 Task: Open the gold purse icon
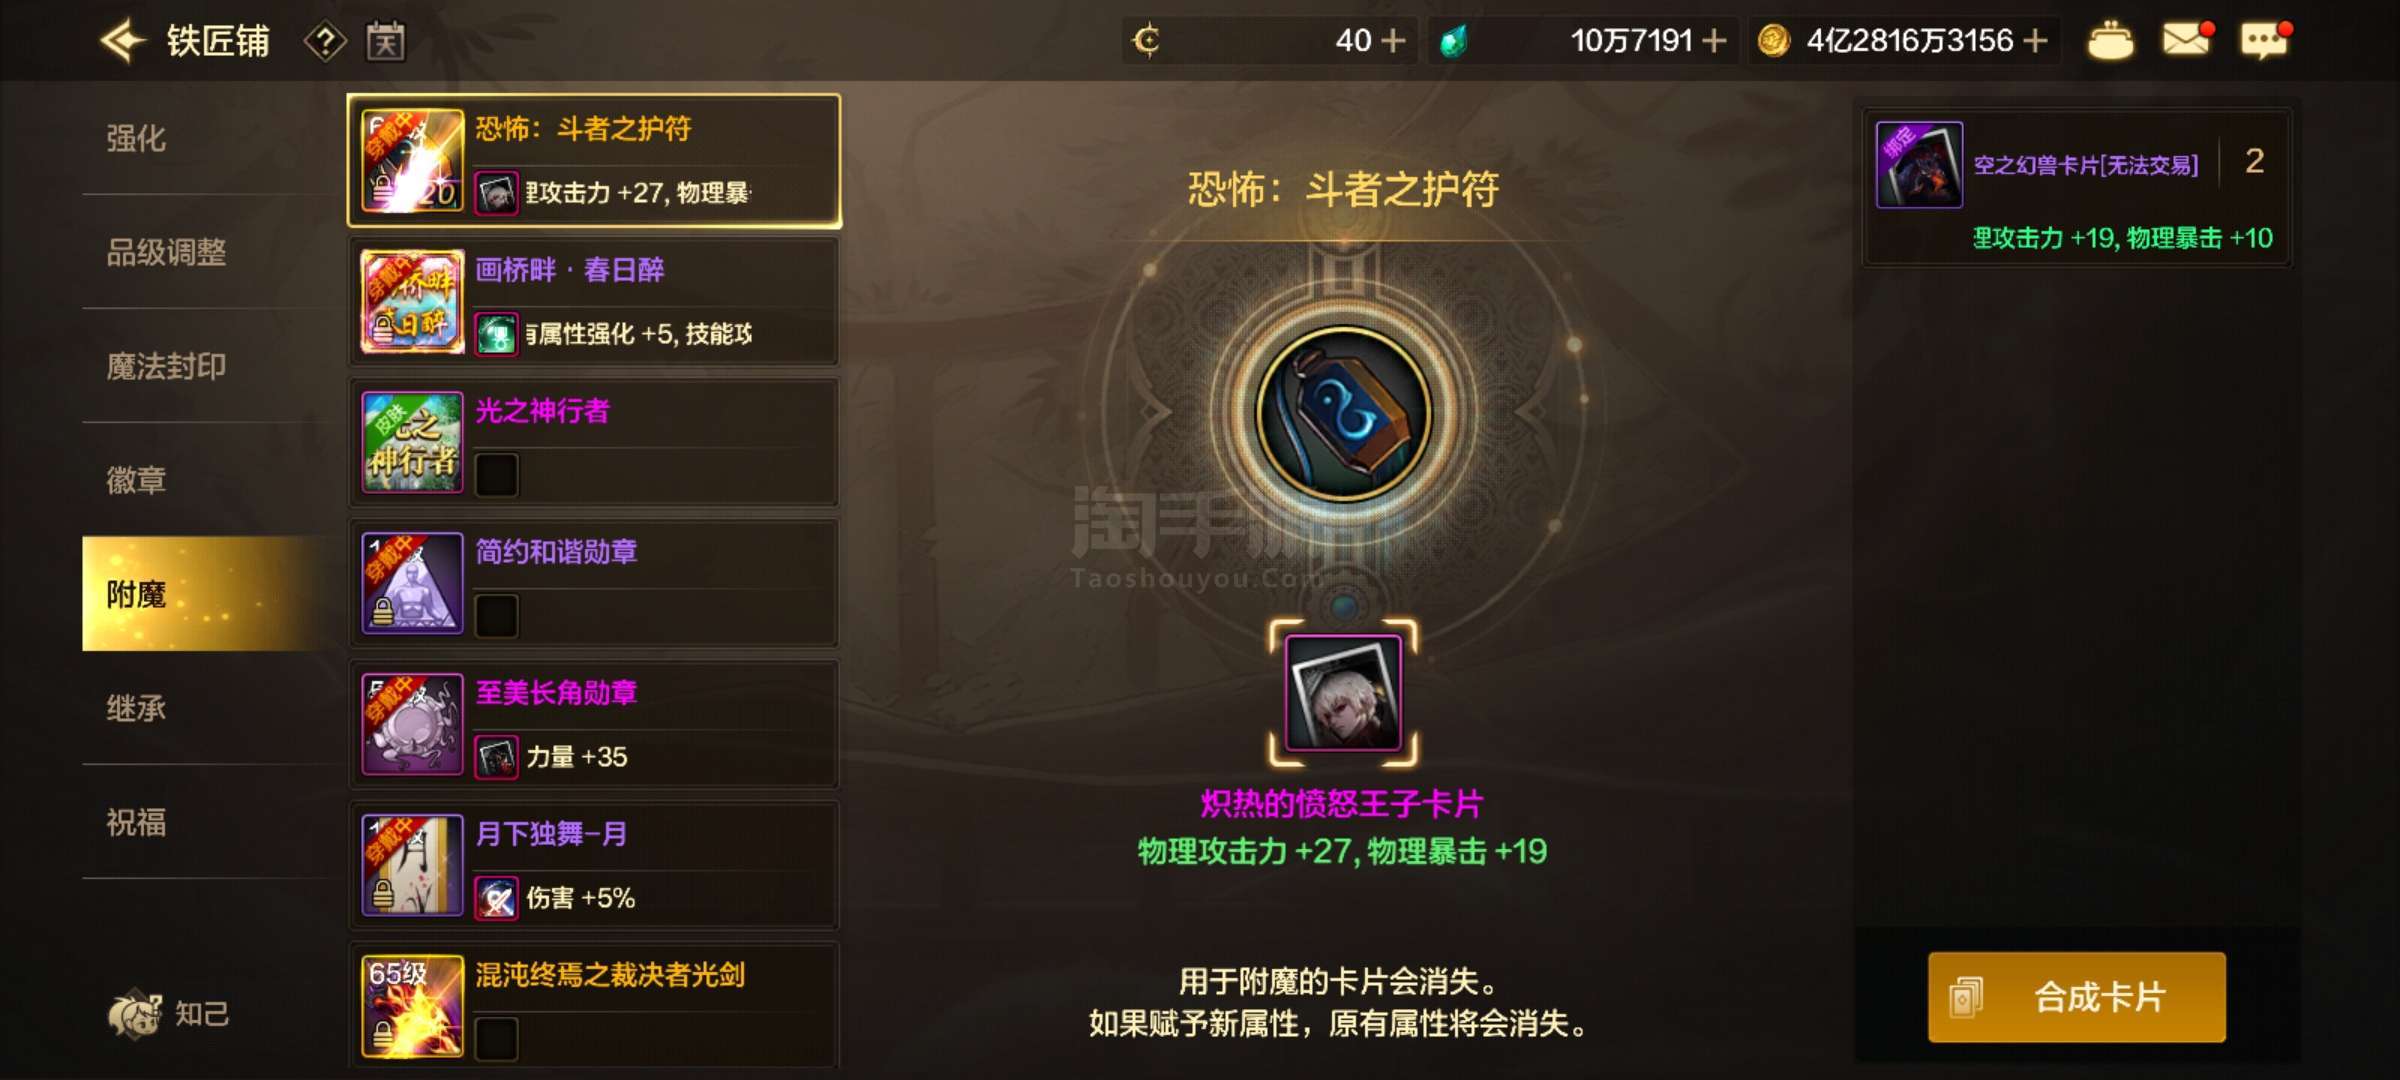click(x=2110, y=42)
